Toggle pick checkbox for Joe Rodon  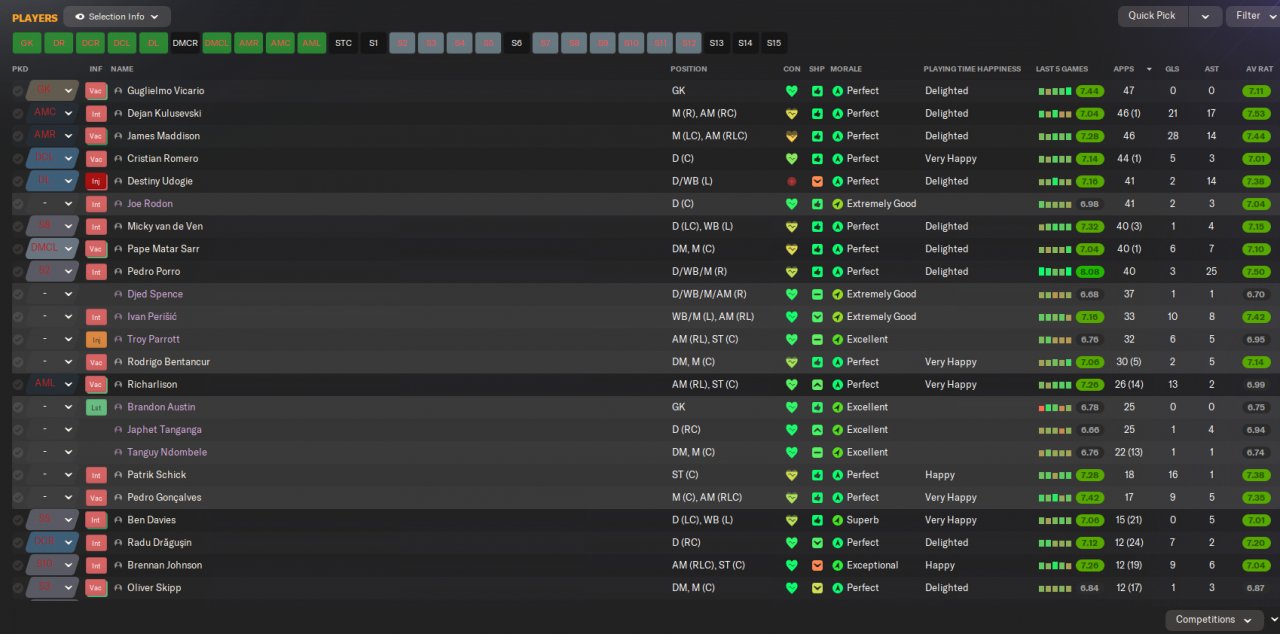tap(18, 204)
